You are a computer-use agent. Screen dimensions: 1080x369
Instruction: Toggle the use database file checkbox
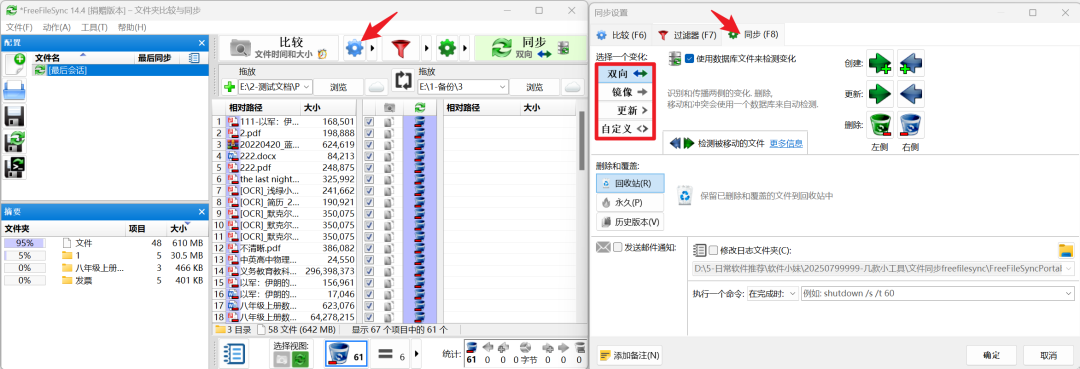(x=689, y=59)
